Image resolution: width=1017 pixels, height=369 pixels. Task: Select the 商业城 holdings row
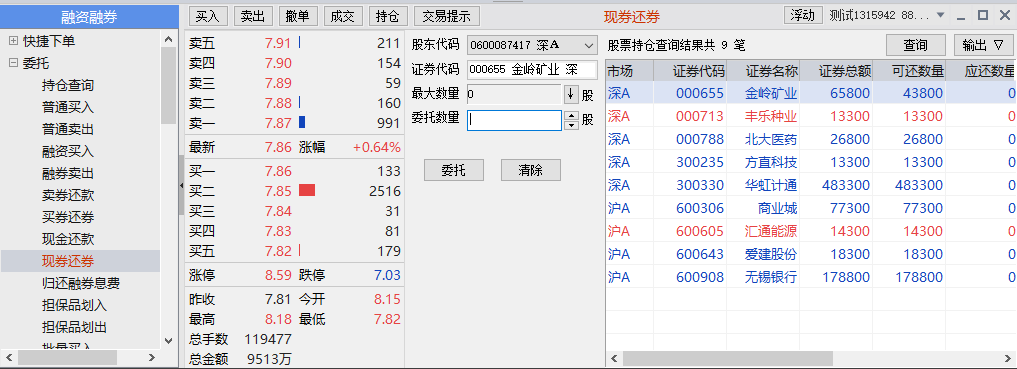click(811, 208)
